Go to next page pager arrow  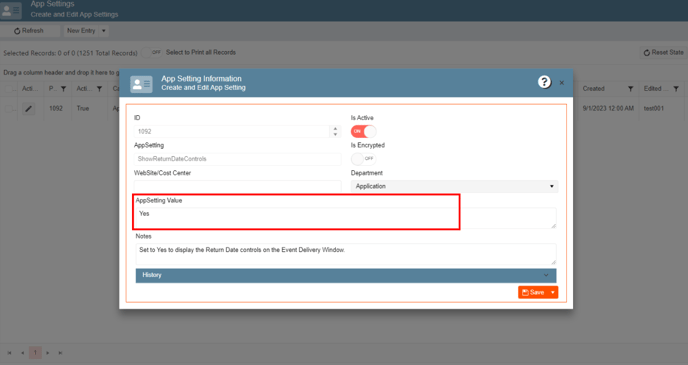(48, 353)
